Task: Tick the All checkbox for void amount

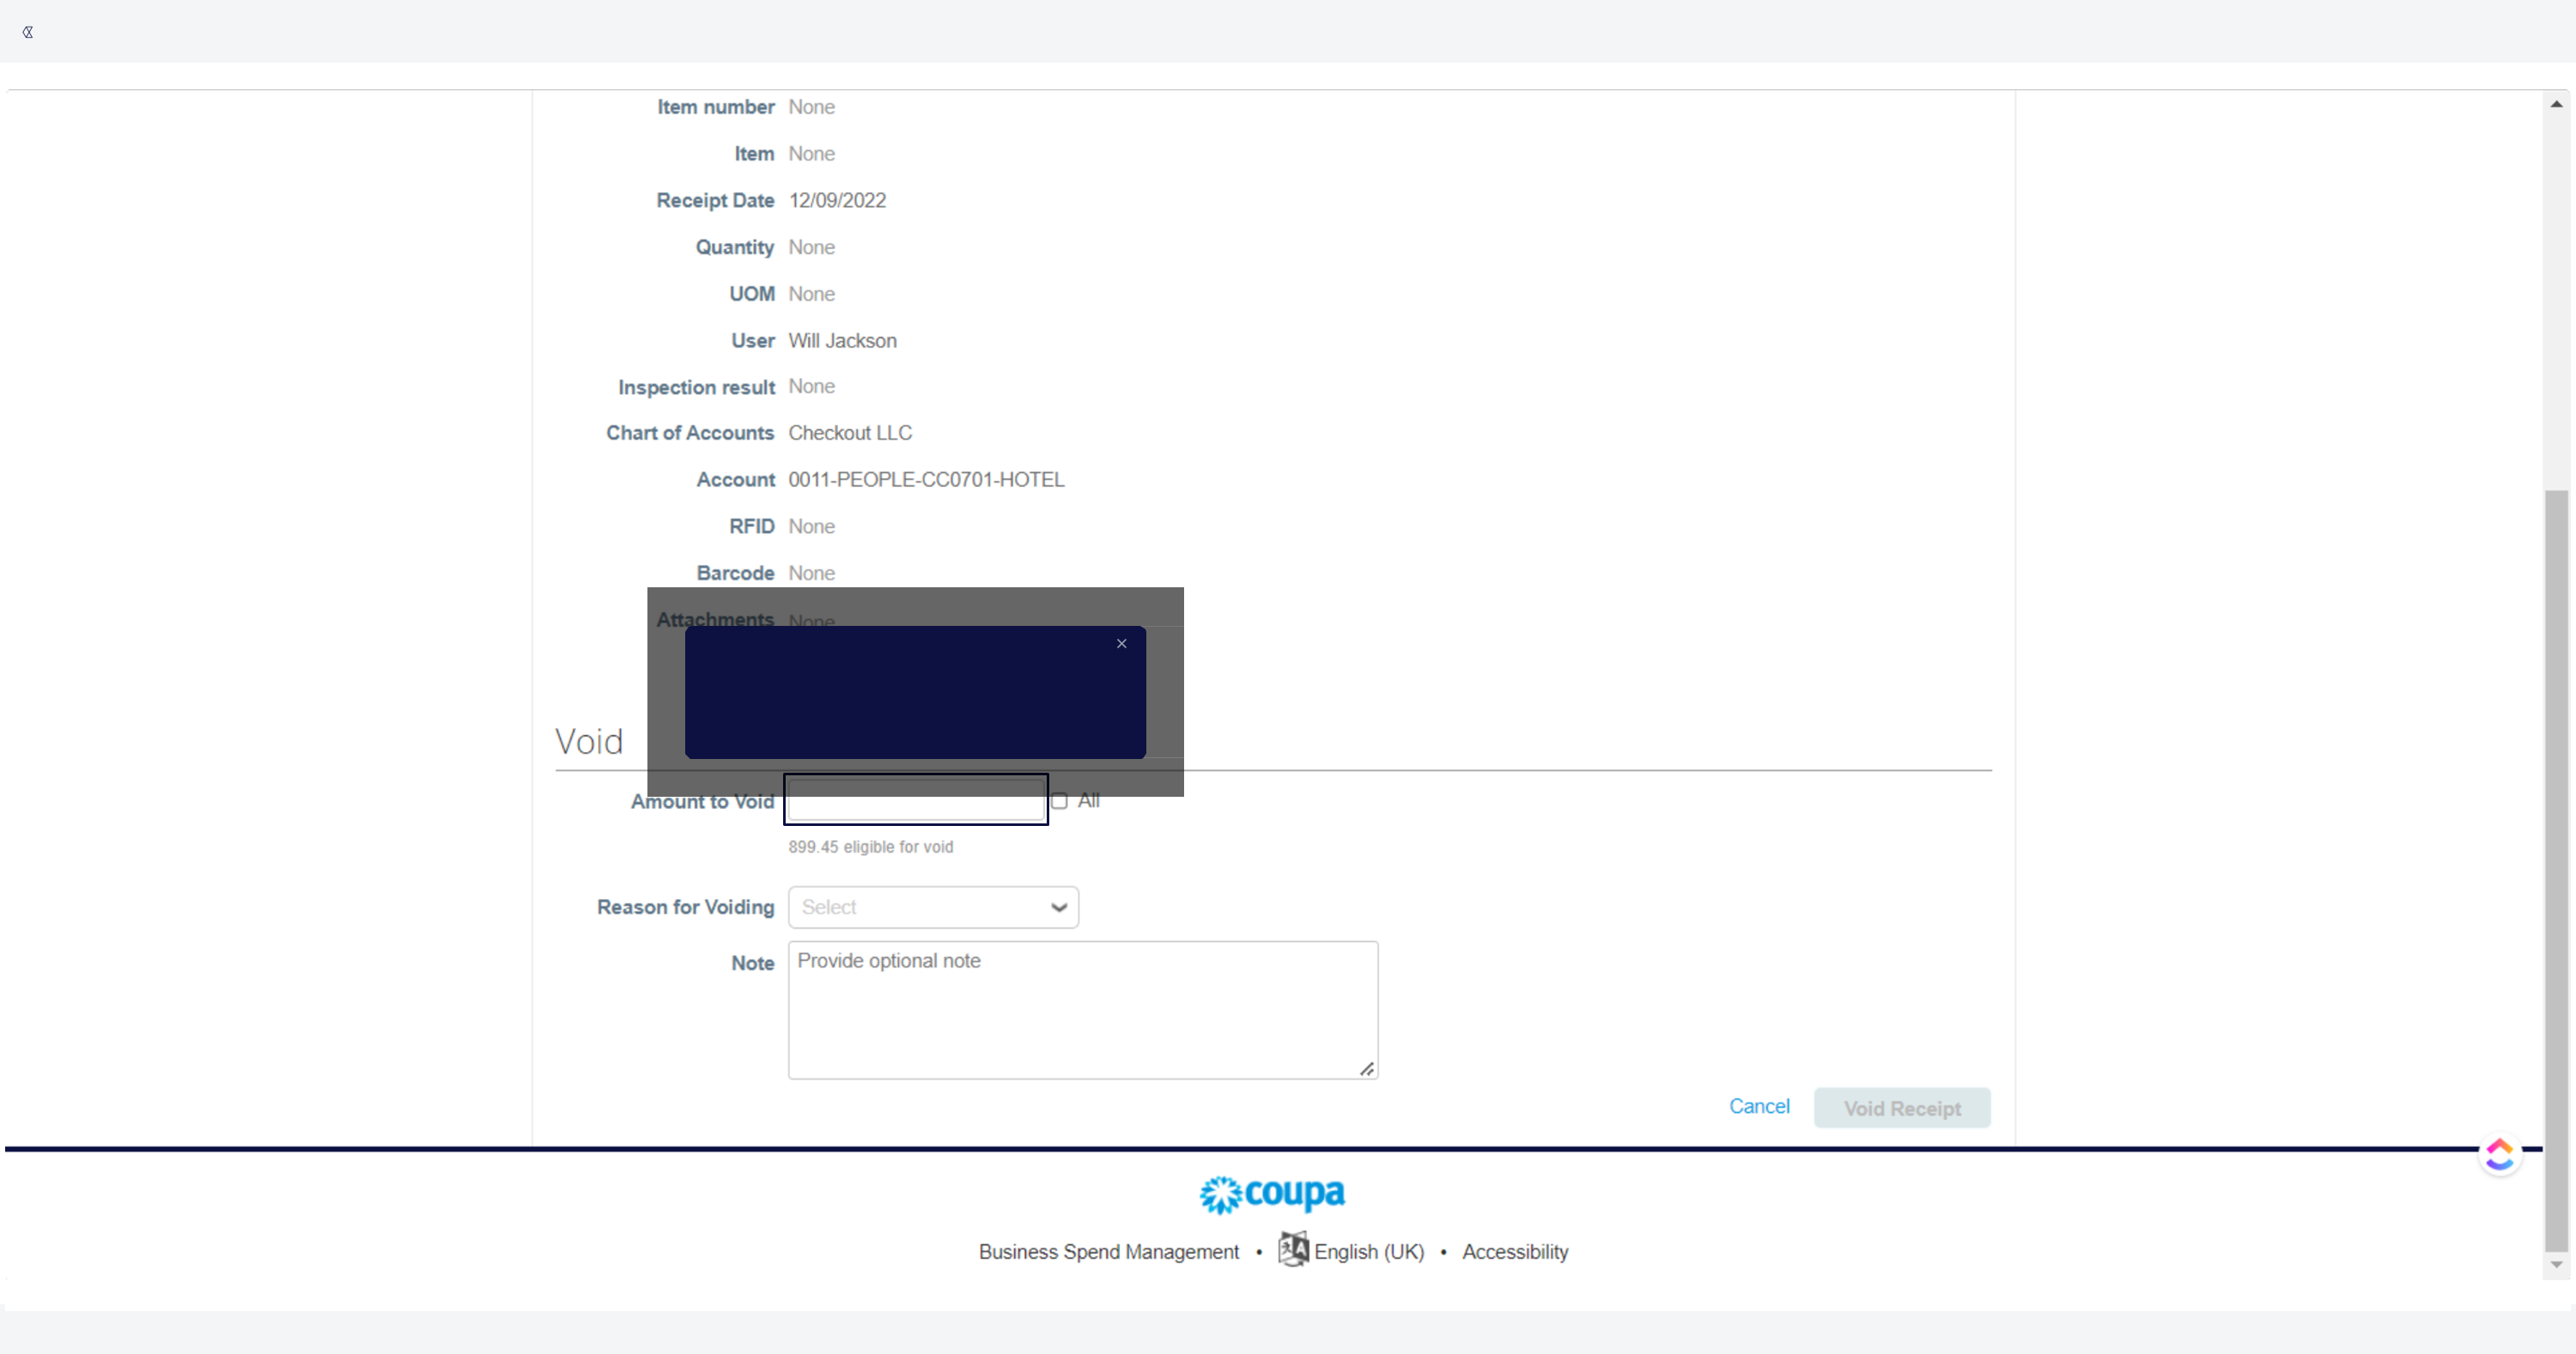Action: pyautogui.click(x=1060, y=801)
